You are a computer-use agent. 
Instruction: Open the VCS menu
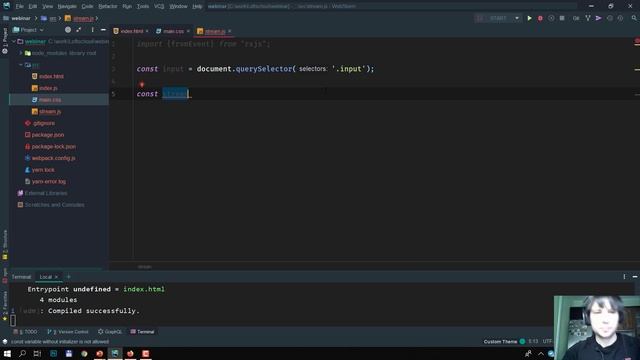click(159, 6)
